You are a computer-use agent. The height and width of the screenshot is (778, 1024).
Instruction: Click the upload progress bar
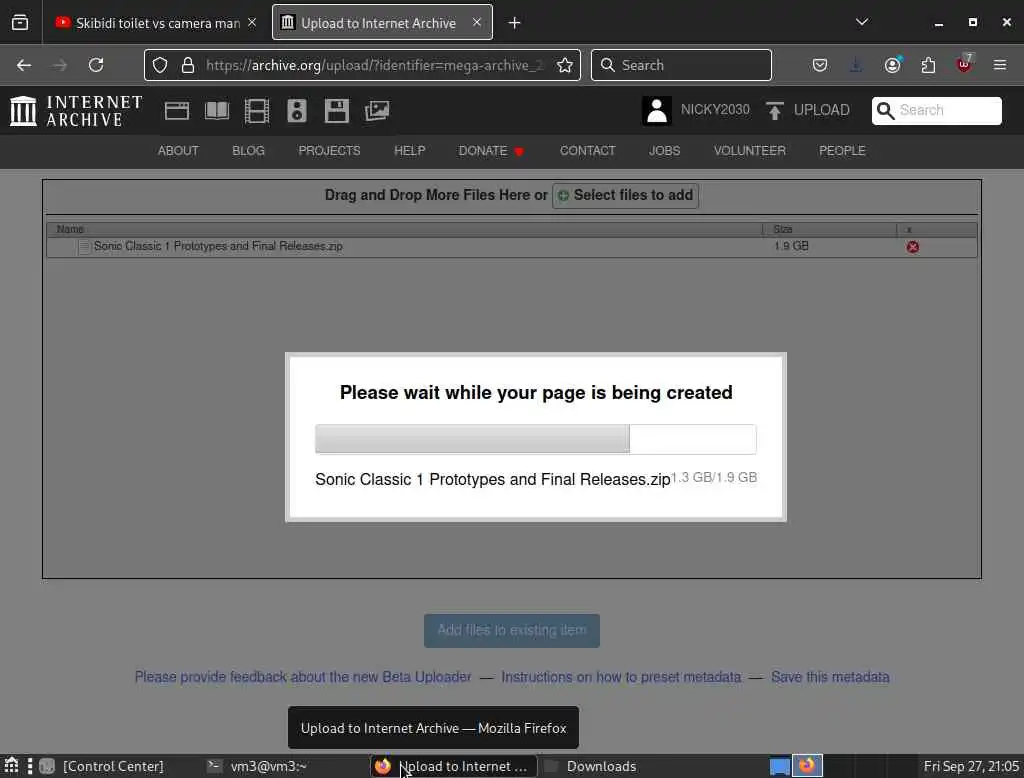coord(536,439)
